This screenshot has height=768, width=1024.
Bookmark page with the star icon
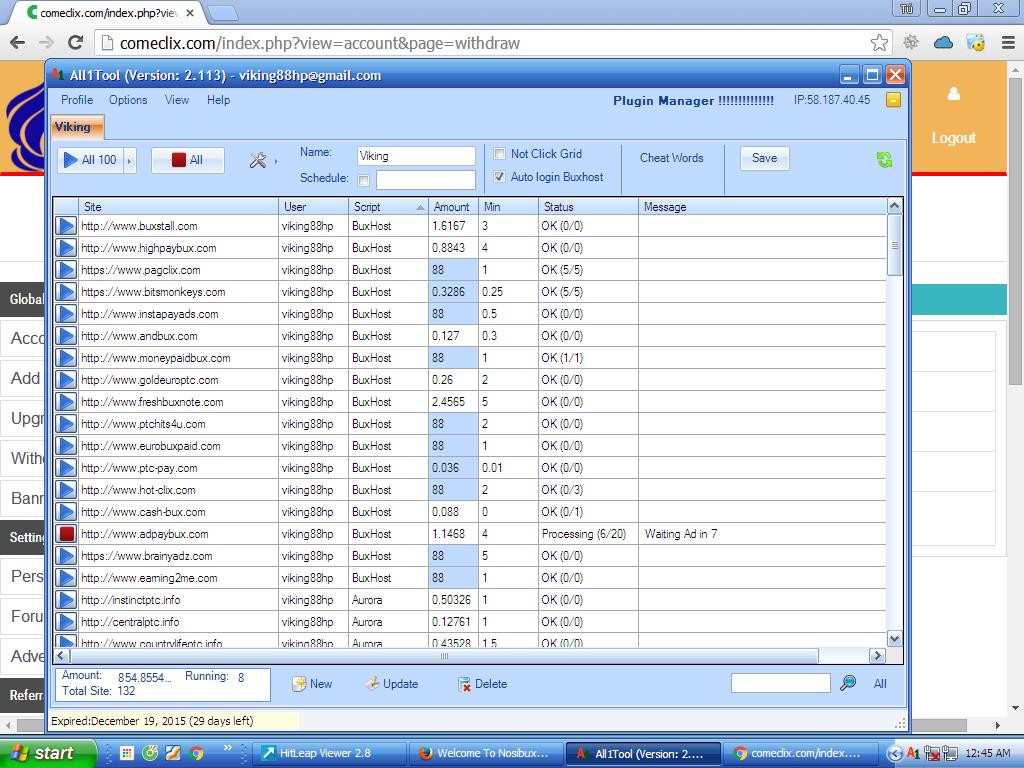[879, 42]
